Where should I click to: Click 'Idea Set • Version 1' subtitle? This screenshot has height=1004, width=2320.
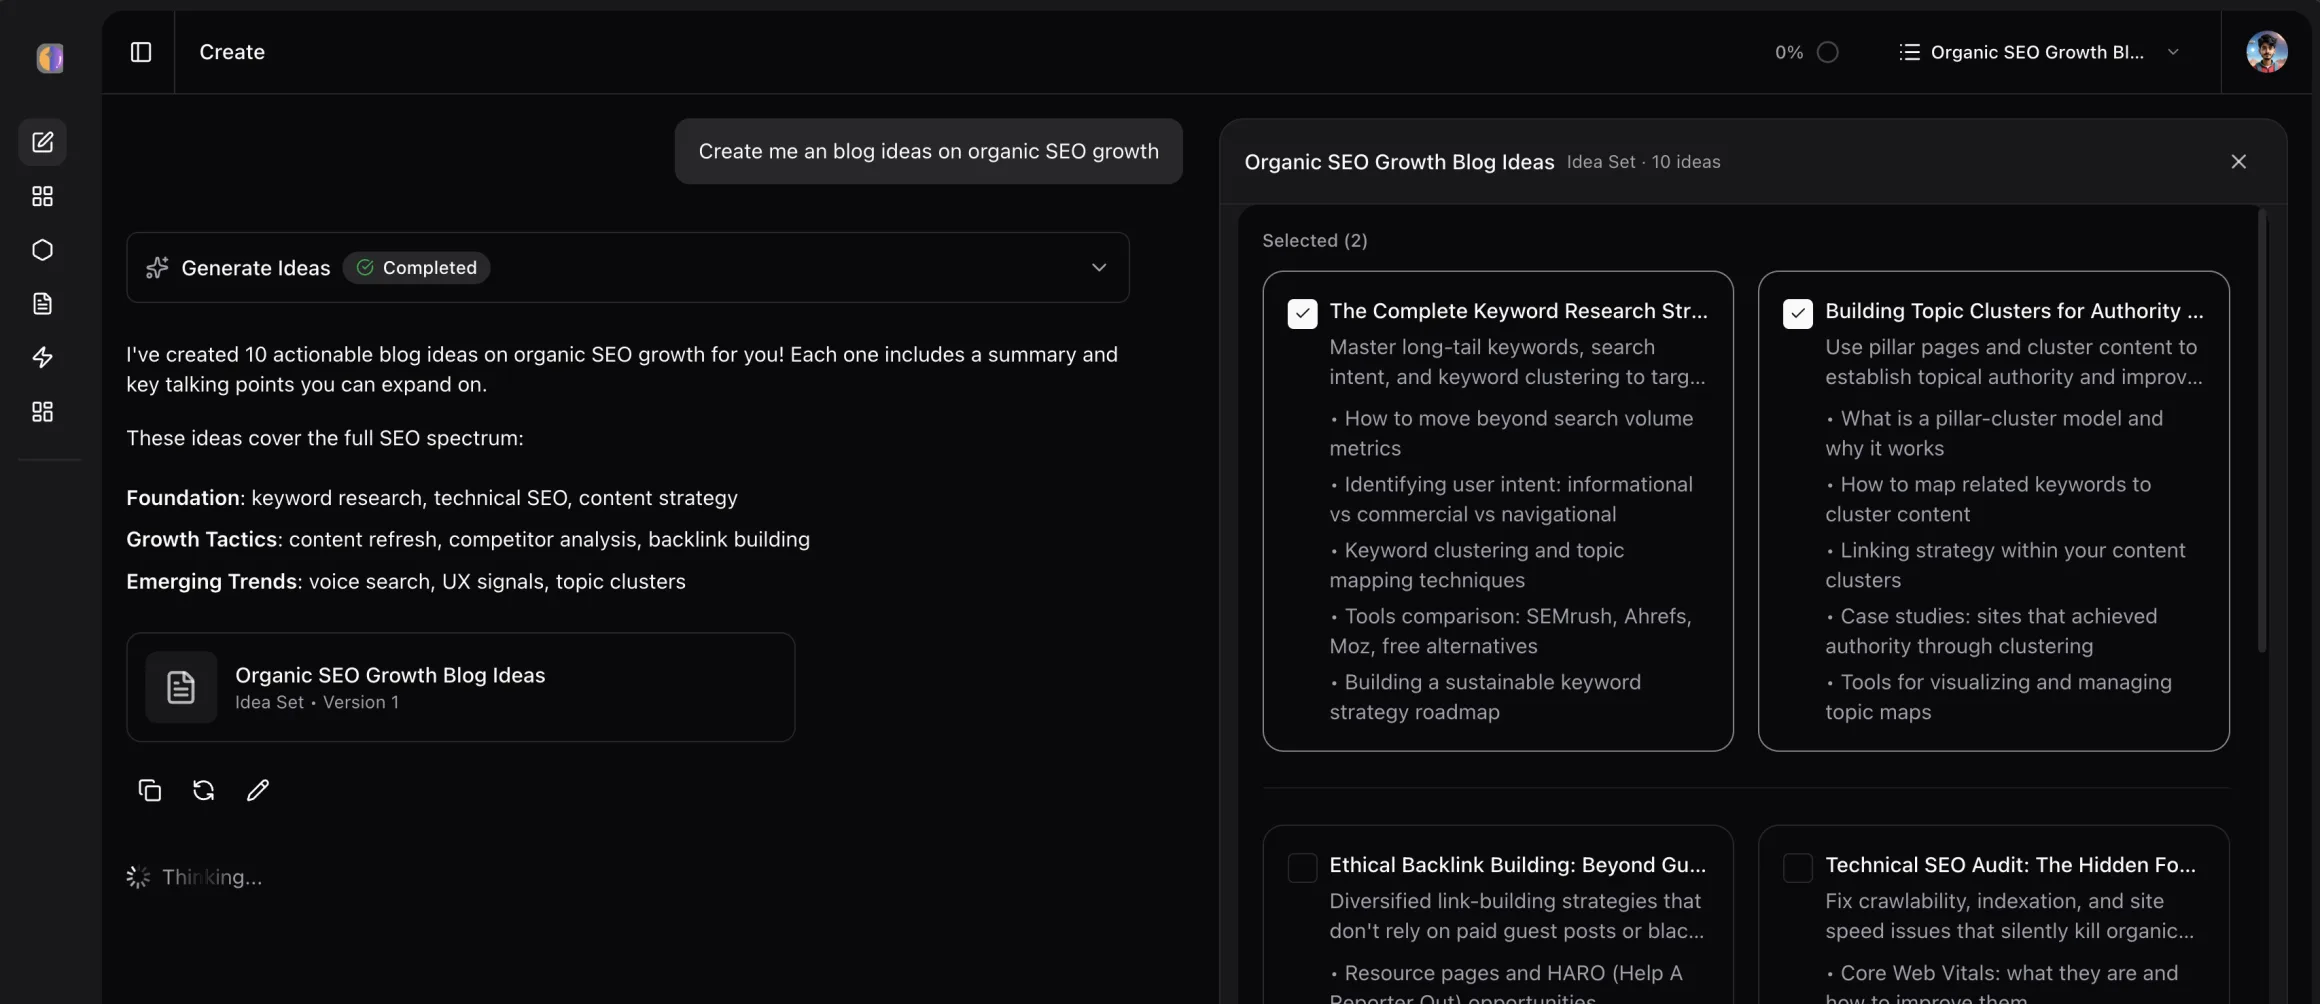pyautogui.click(x=317, y=702)
